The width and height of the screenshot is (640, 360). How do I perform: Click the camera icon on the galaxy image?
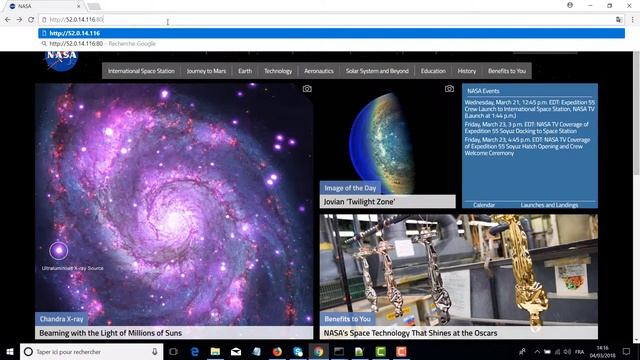click(307, 89)
